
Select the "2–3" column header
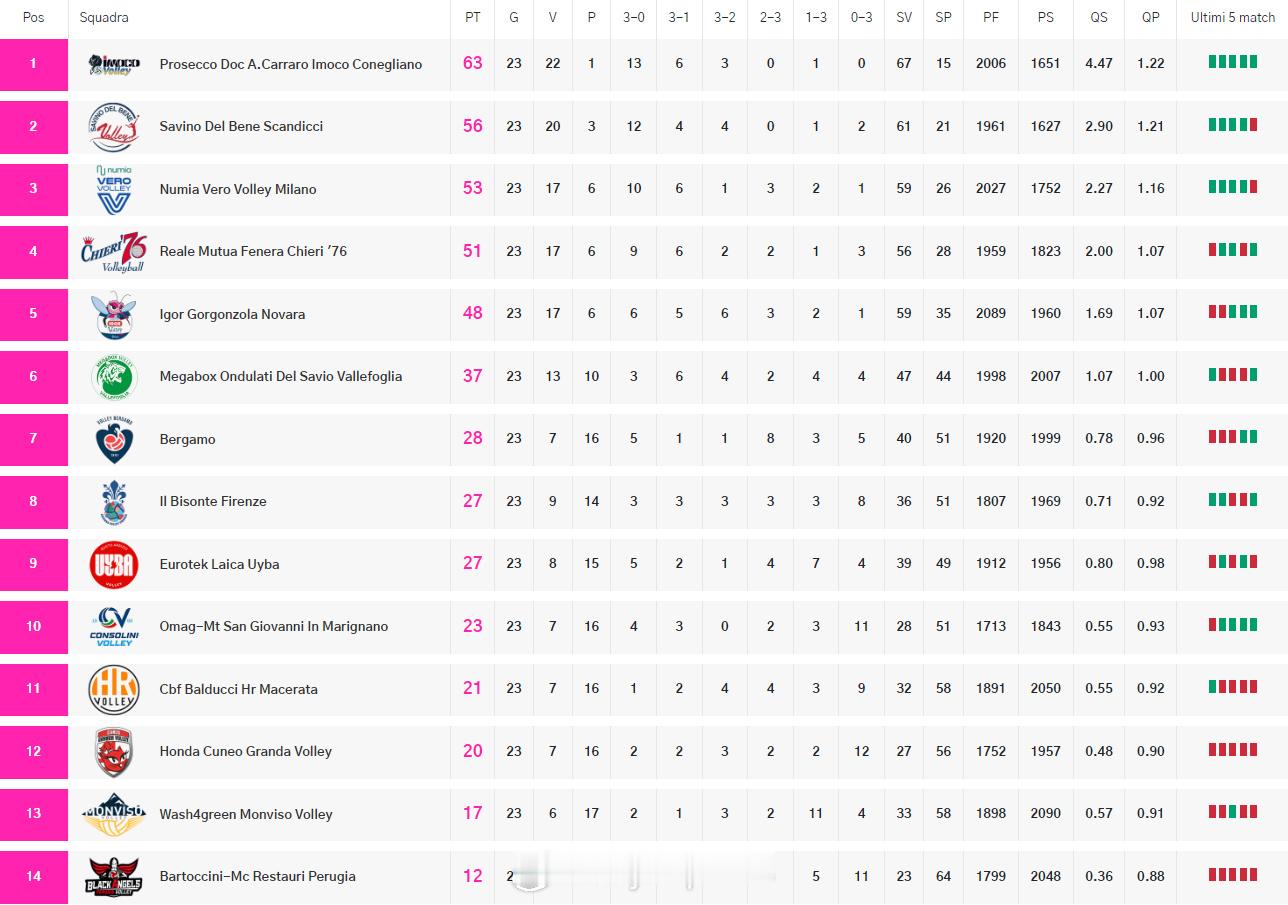point(770,17)
